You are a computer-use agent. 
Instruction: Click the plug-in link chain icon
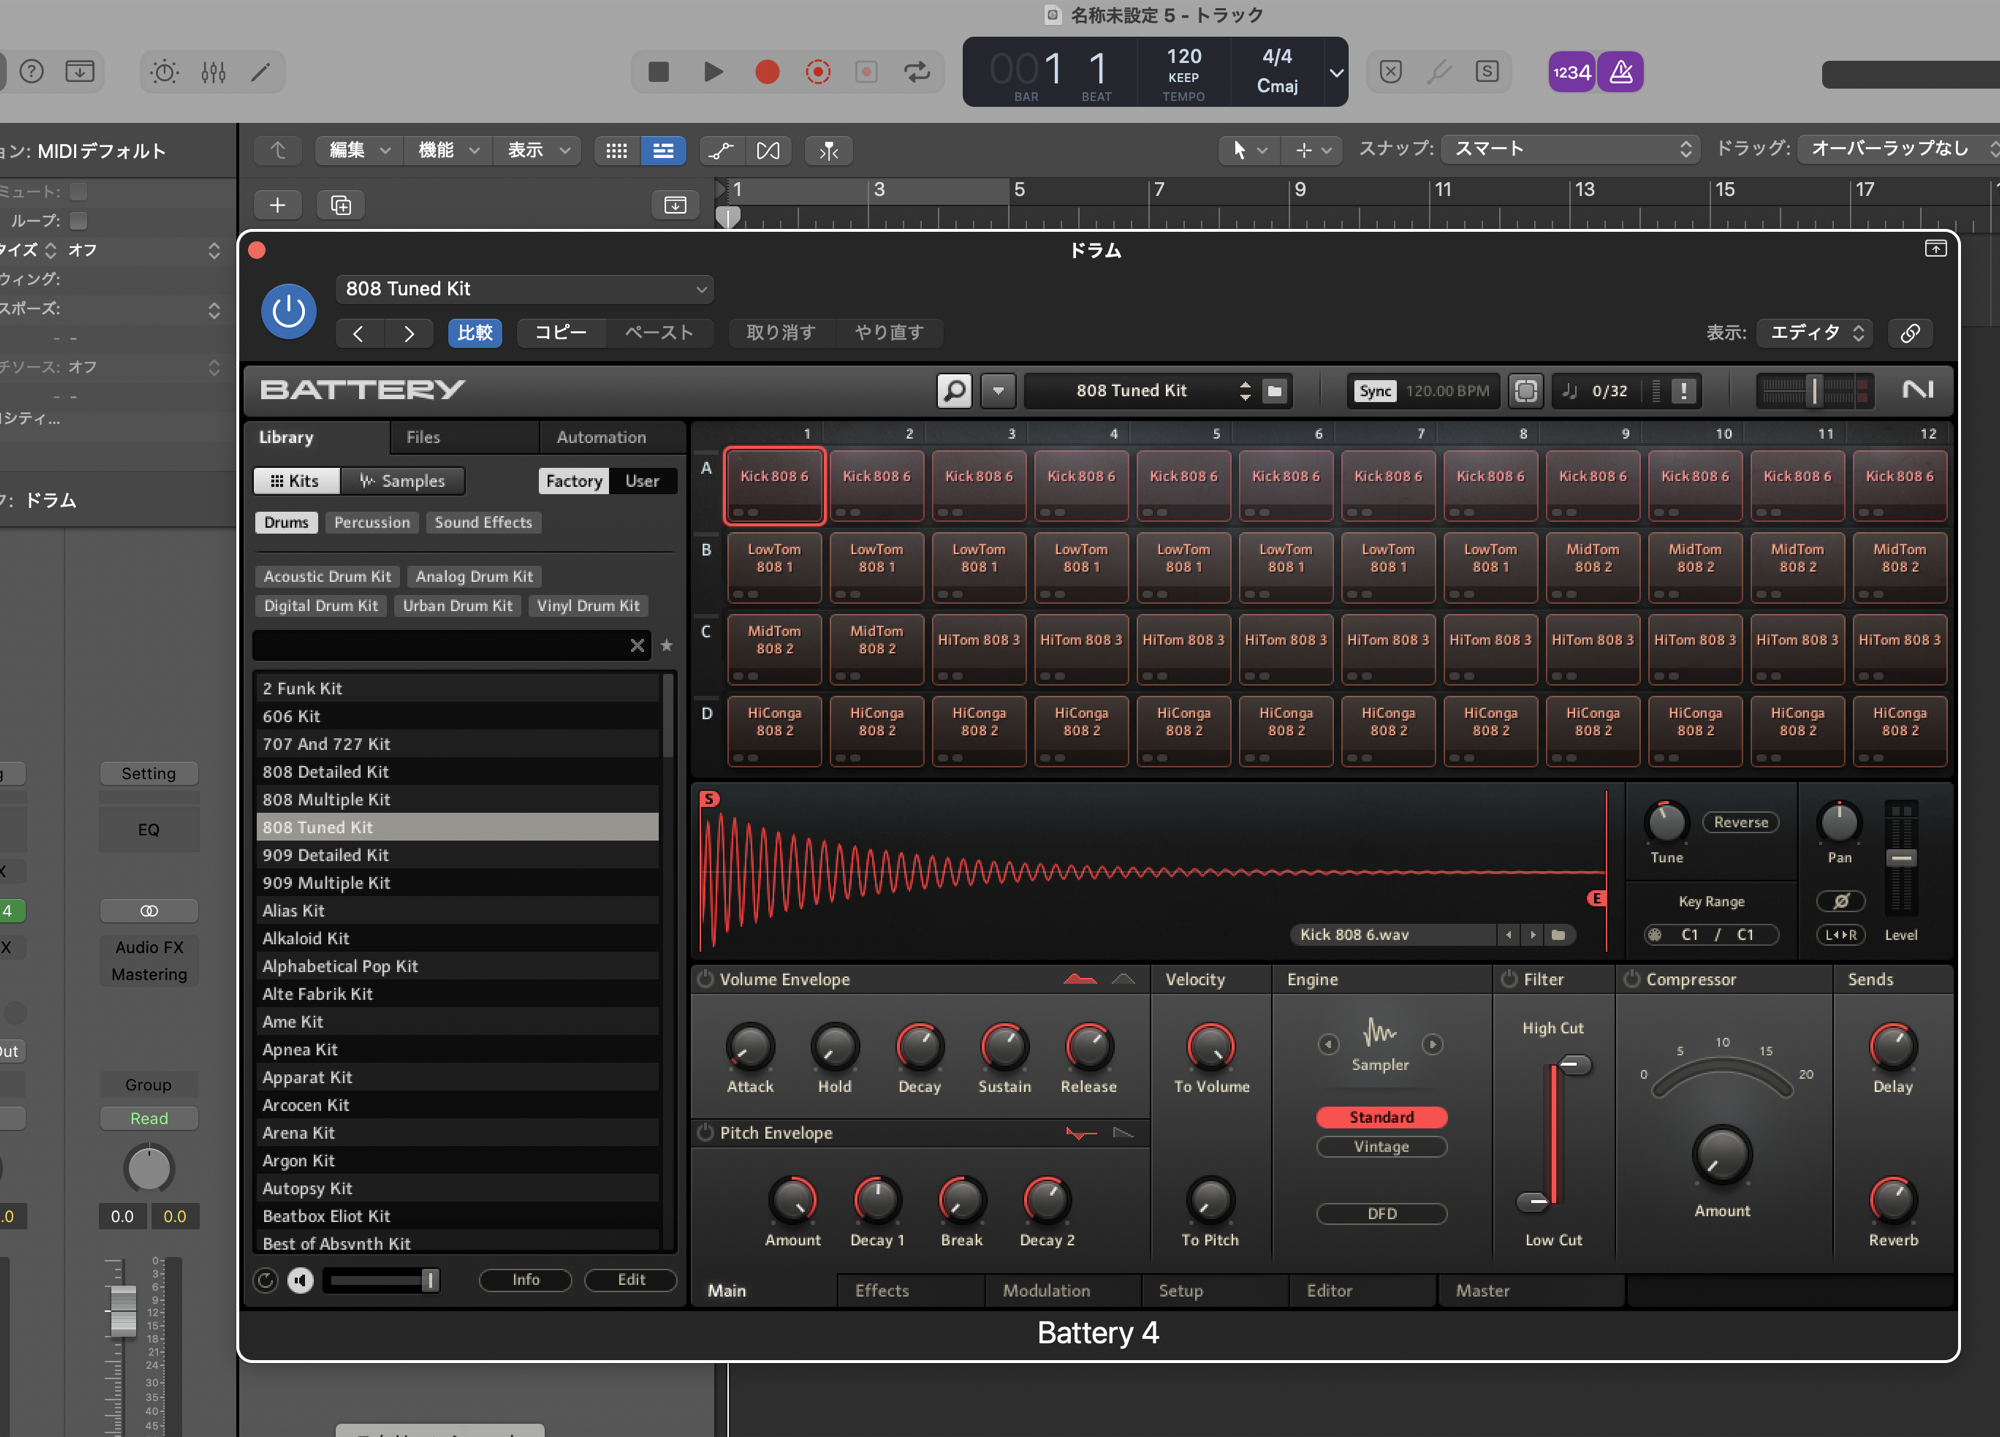(x=1910, y=333)
